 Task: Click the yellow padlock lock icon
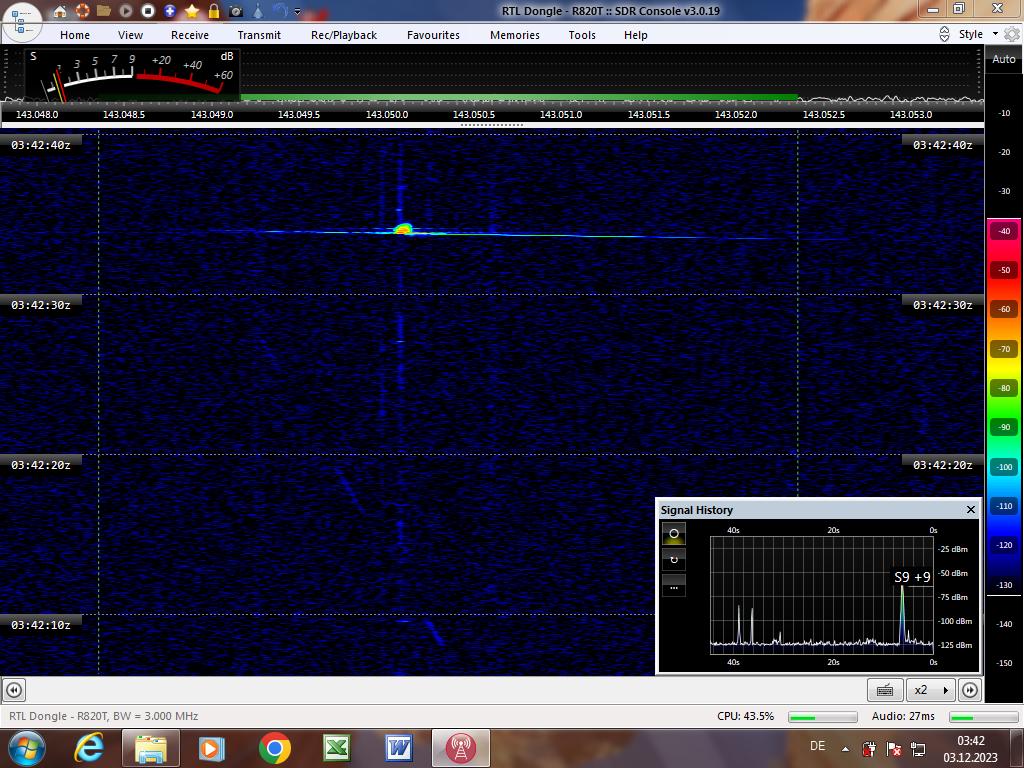[x=214, y=10]
